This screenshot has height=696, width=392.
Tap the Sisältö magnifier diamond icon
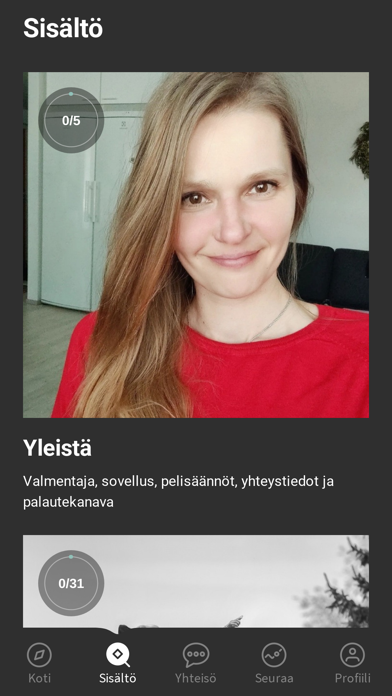pos(118,655)
